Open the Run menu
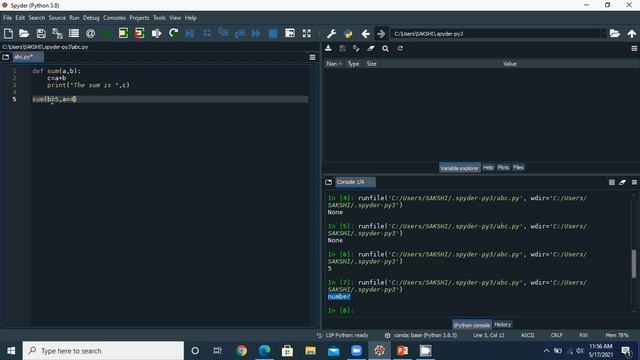 tap(74, 18)
